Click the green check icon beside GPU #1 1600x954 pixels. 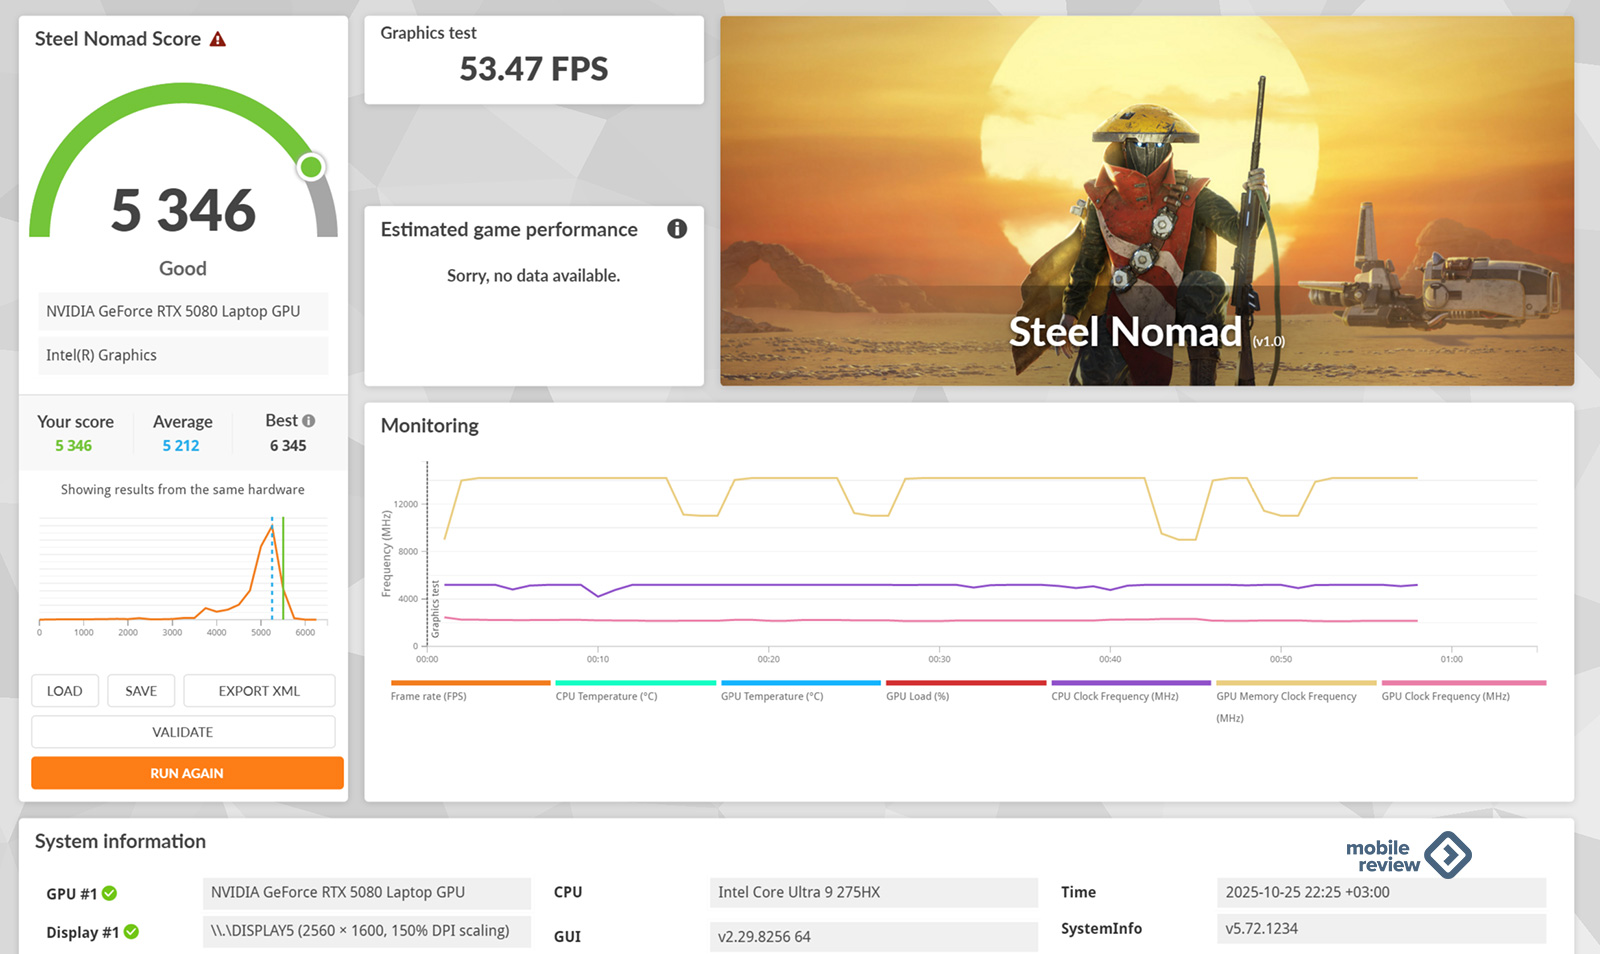pos(110,893)
